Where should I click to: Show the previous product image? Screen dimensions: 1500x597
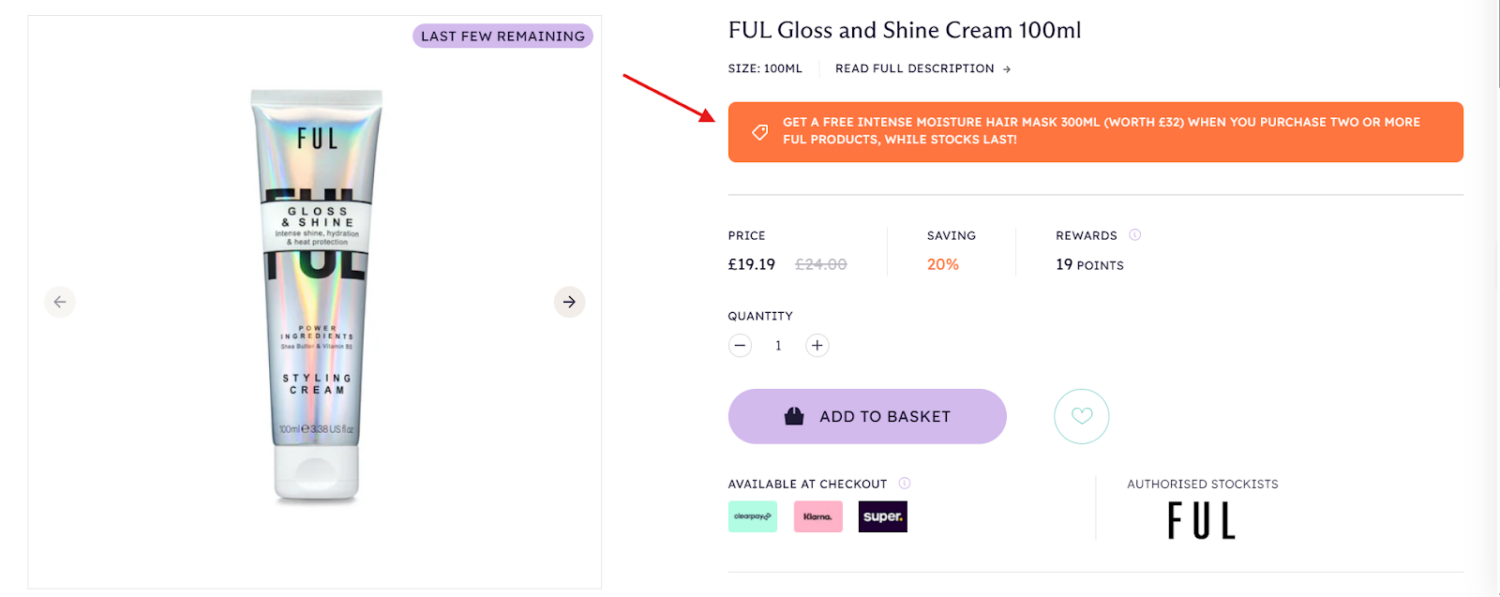(x=60, y=302)
